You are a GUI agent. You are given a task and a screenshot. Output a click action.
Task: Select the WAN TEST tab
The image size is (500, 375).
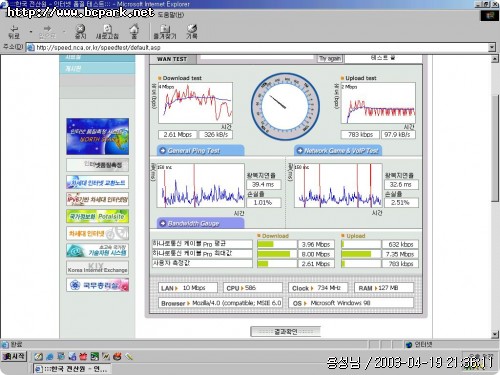pos(172,59)
